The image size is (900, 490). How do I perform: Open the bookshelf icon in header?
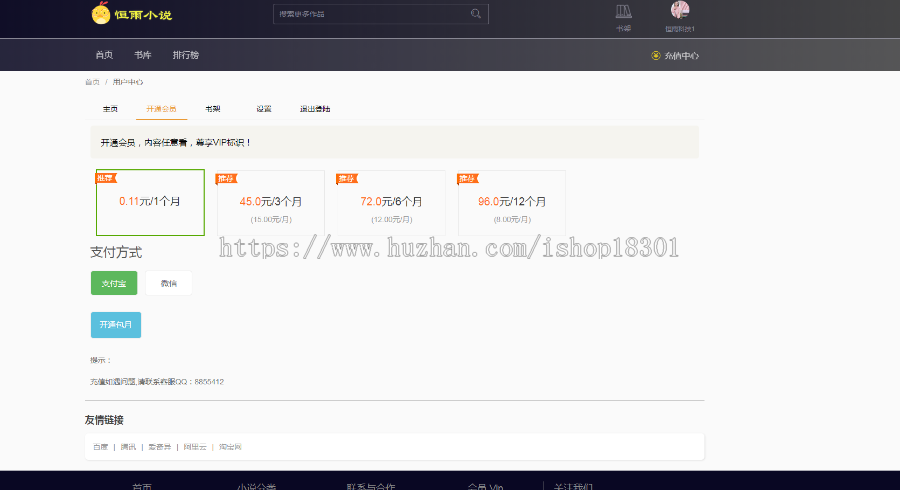point(623,11)
